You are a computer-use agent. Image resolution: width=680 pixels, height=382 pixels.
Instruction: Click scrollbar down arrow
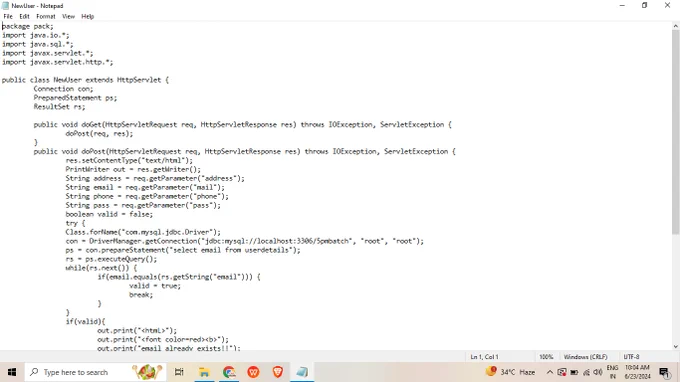pyautogui.click(x=676, y=346)
